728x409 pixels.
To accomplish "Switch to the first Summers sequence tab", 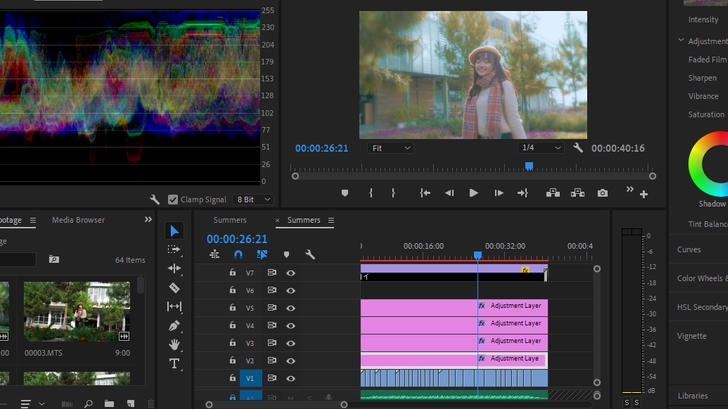I will [x=229, y=220].
